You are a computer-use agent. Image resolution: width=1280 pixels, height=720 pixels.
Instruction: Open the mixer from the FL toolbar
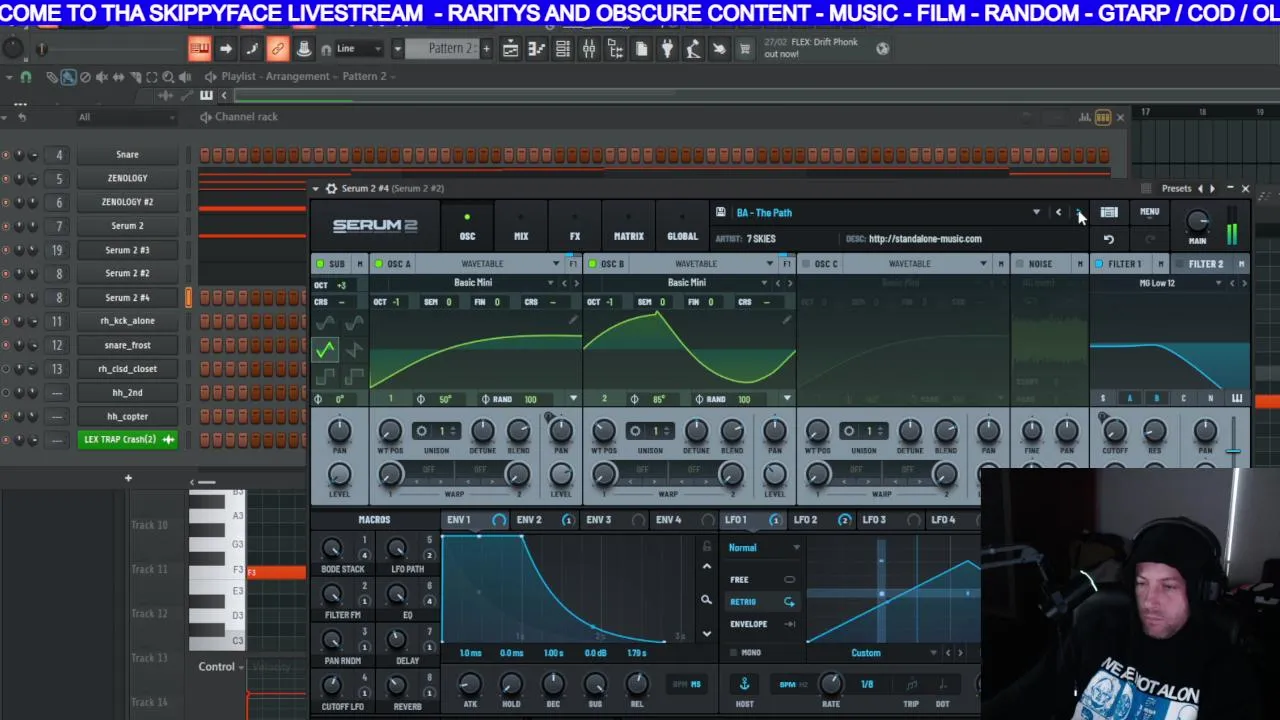589,49
